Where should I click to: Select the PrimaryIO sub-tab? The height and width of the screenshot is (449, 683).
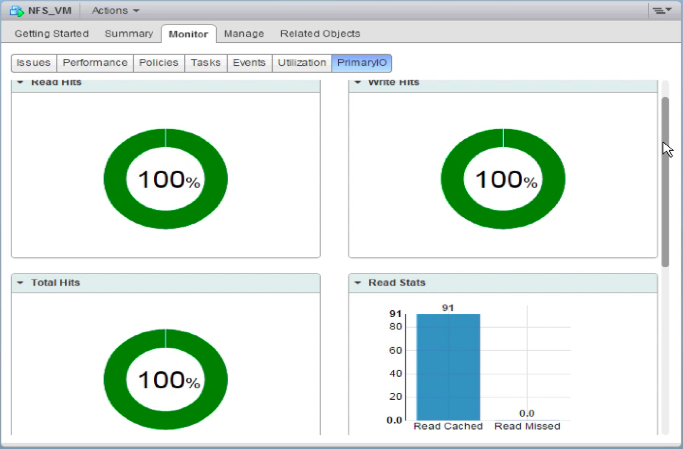(362, 63)
